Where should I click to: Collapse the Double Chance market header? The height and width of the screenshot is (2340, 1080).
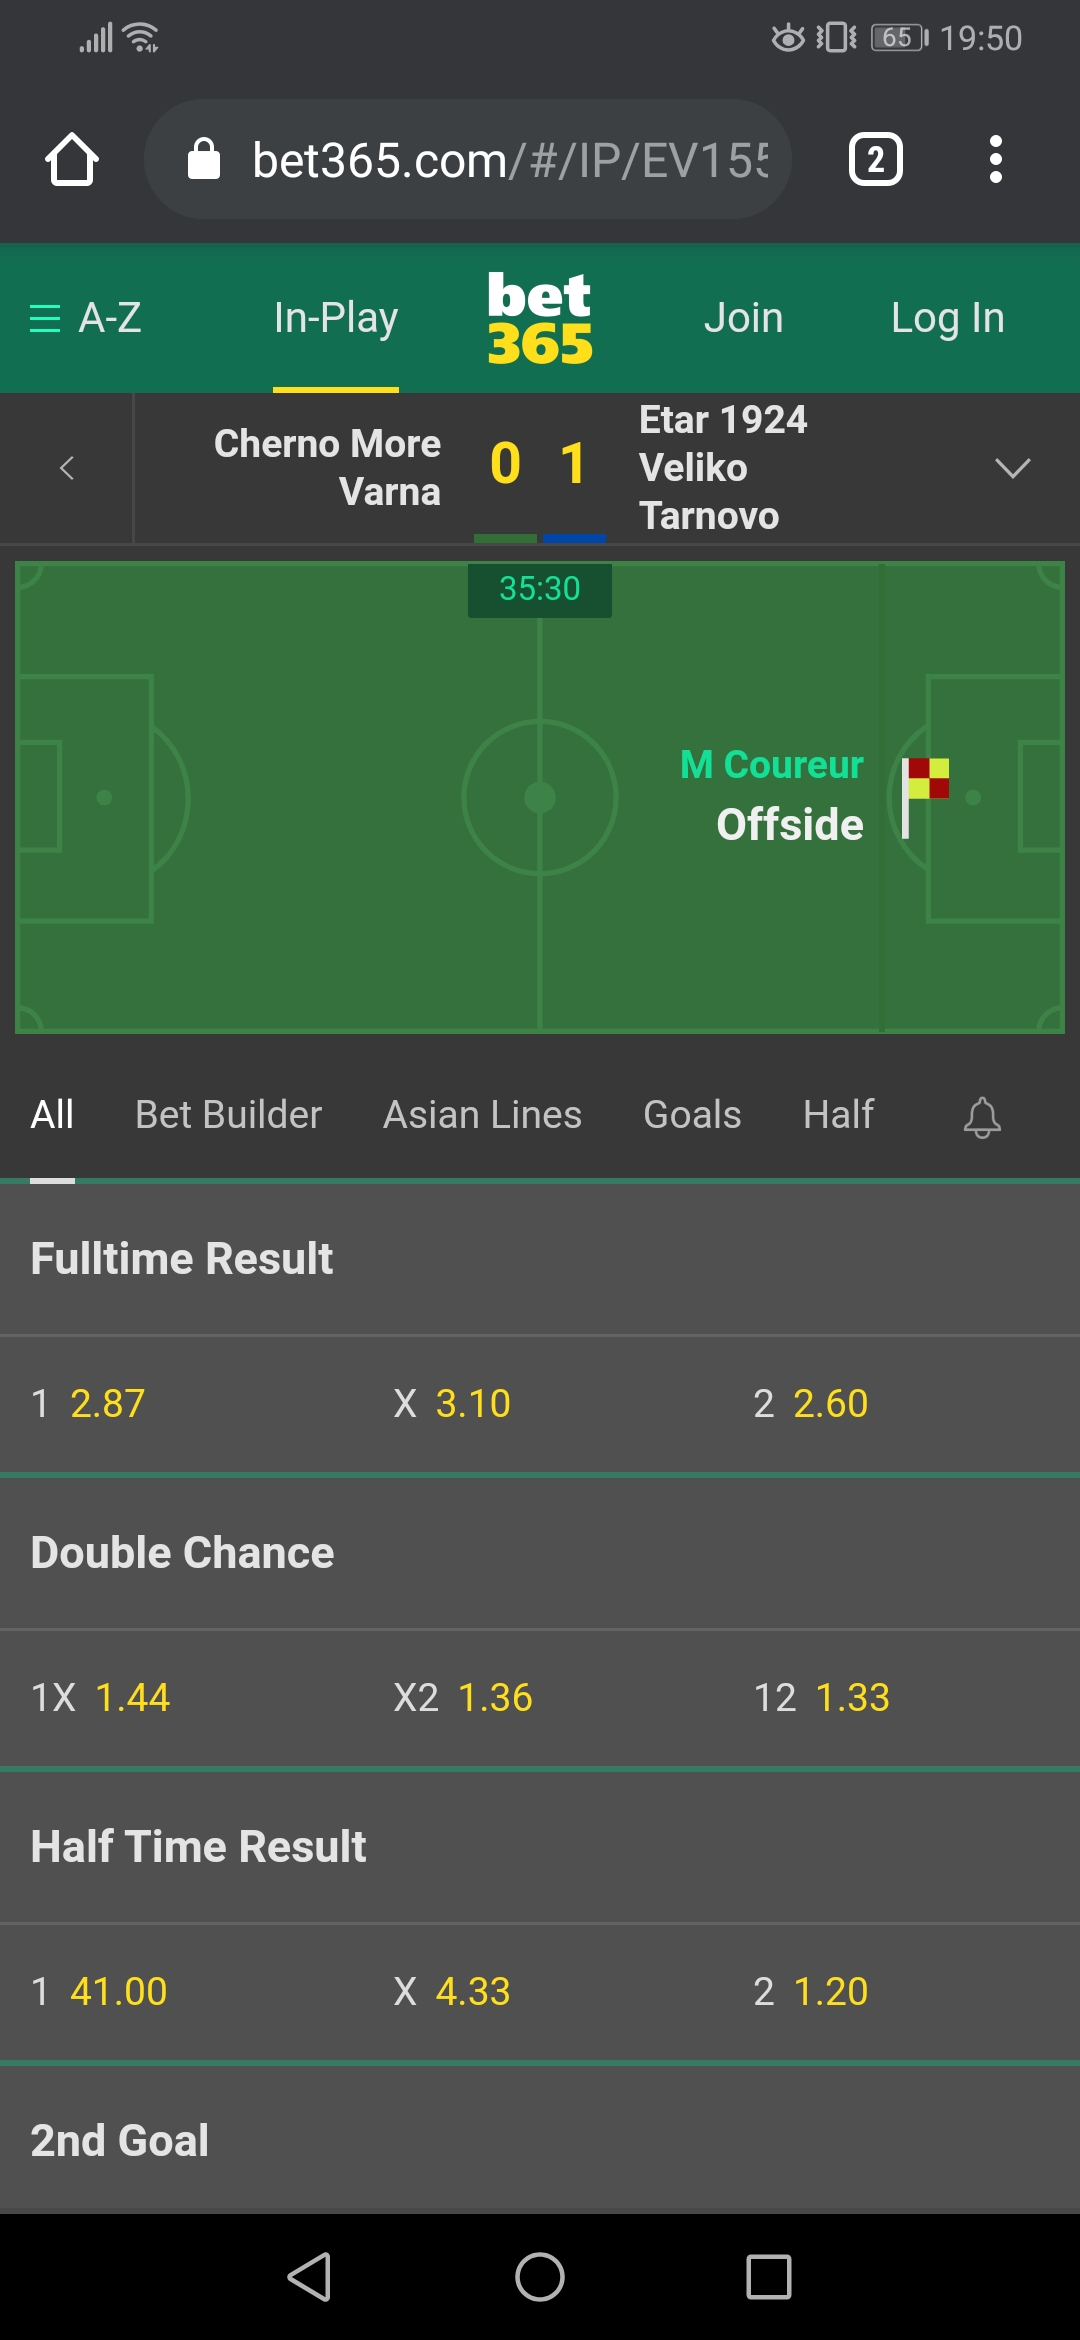540,1553
